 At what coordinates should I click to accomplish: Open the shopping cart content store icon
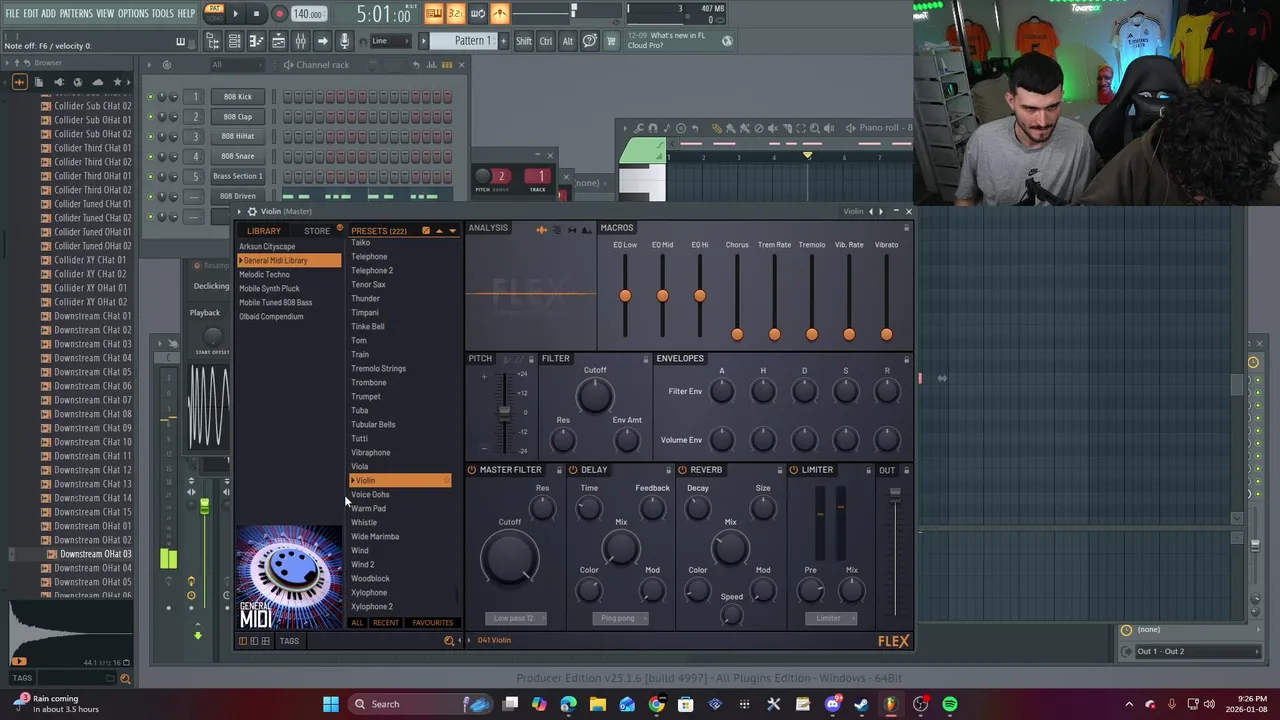coord(611,41)
